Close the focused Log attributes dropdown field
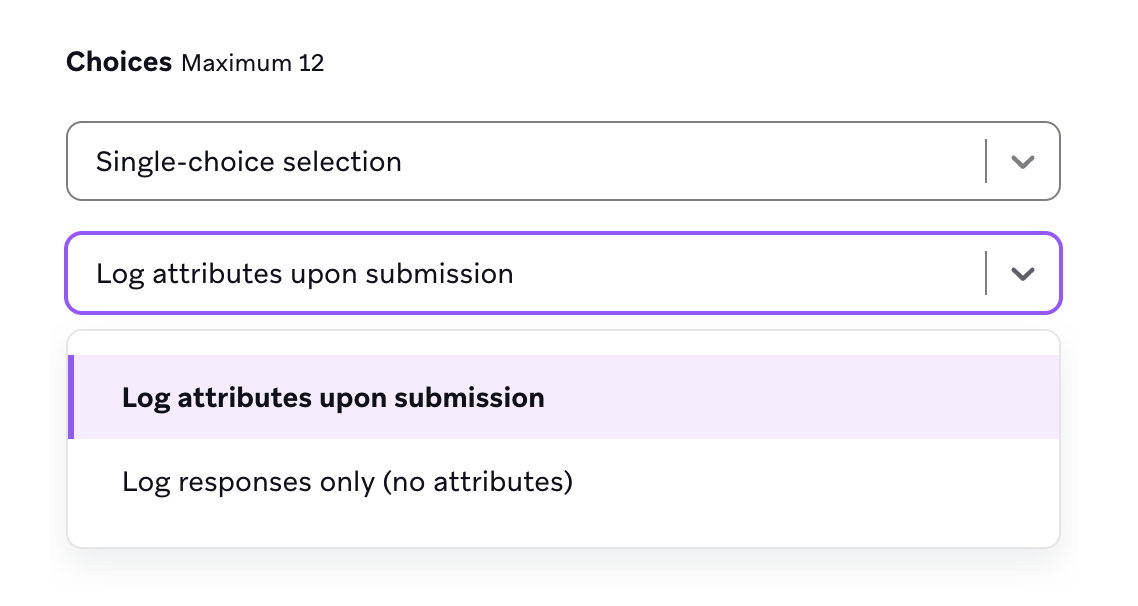 click(x=563, y=273)
